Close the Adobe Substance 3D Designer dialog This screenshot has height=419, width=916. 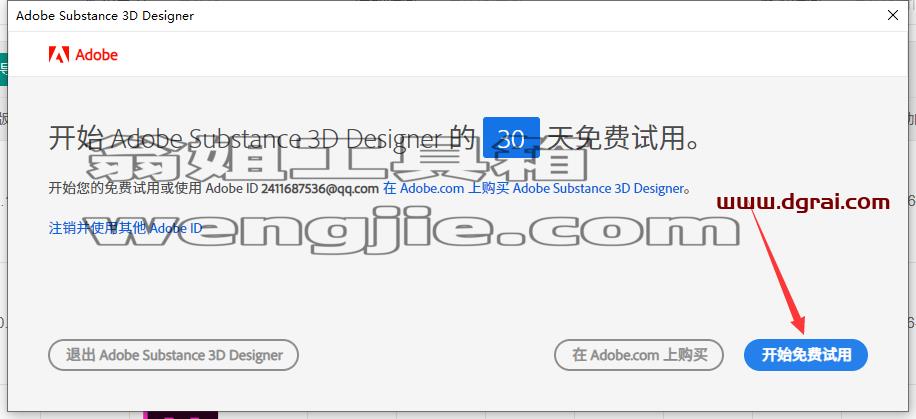click(x=893, y=15)
